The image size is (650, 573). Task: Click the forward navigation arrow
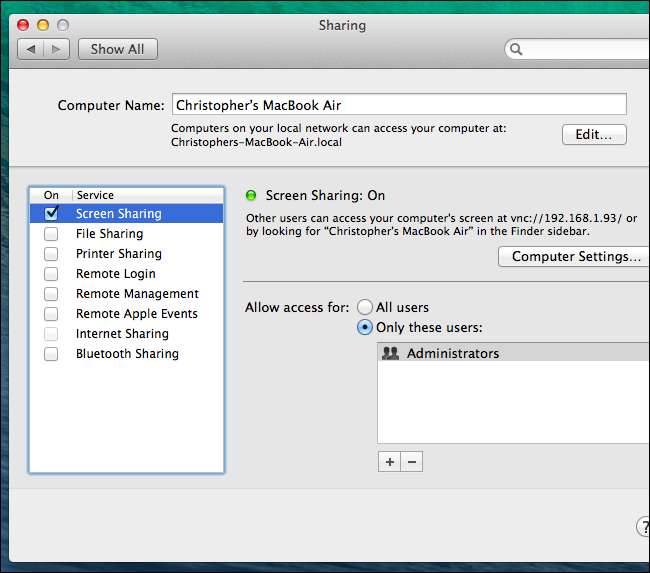tap(58, 49)
